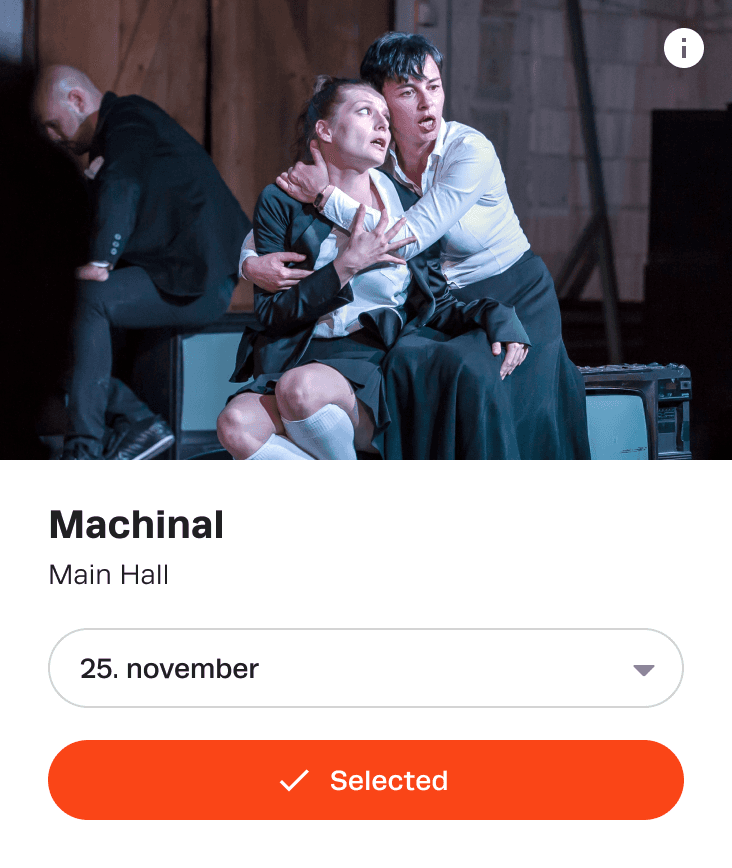Open the Machinal performance photo
732x868 pixels.
point(366,230)
